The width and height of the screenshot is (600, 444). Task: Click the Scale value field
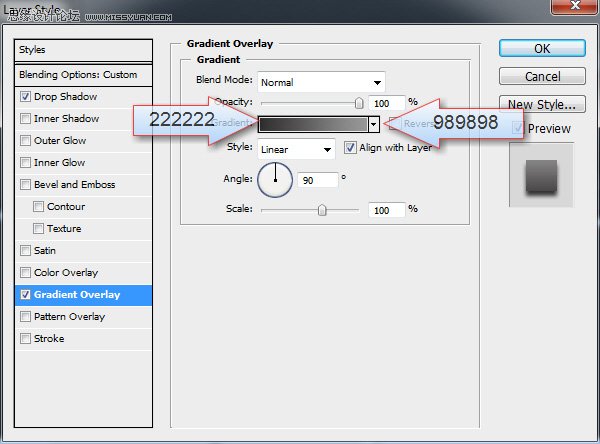coord(386,210)
